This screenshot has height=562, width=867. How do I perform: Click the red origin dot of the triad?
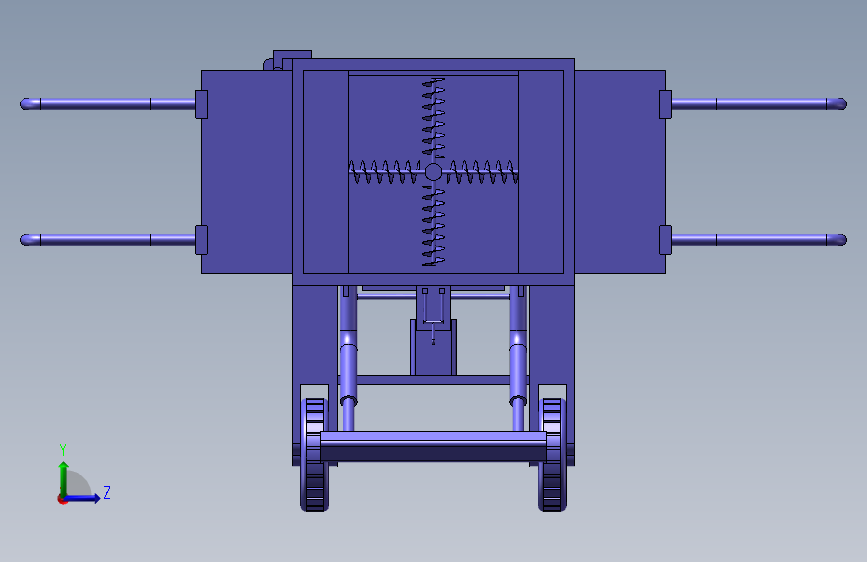pyautogui.click(x=62, y=500)
